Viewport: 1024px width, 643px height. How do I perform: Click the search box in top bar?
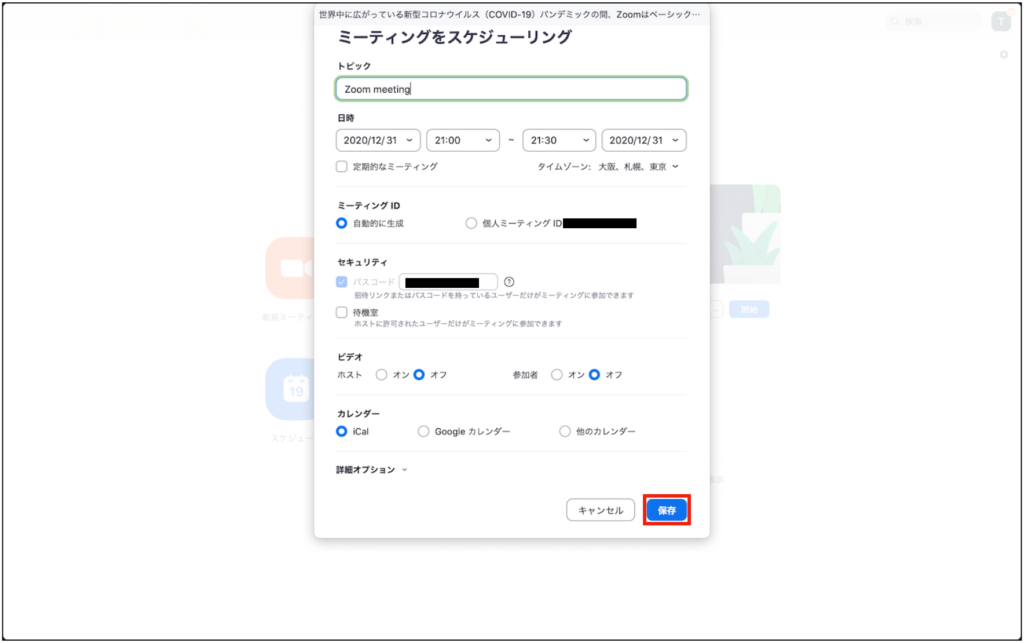[x=934, y=22]
